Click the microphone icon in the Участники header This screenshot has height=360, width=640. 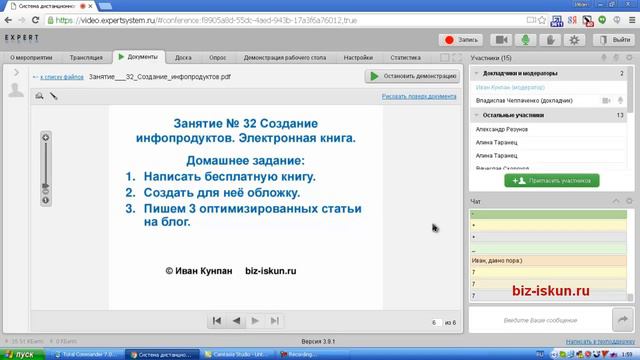point(604,58)
